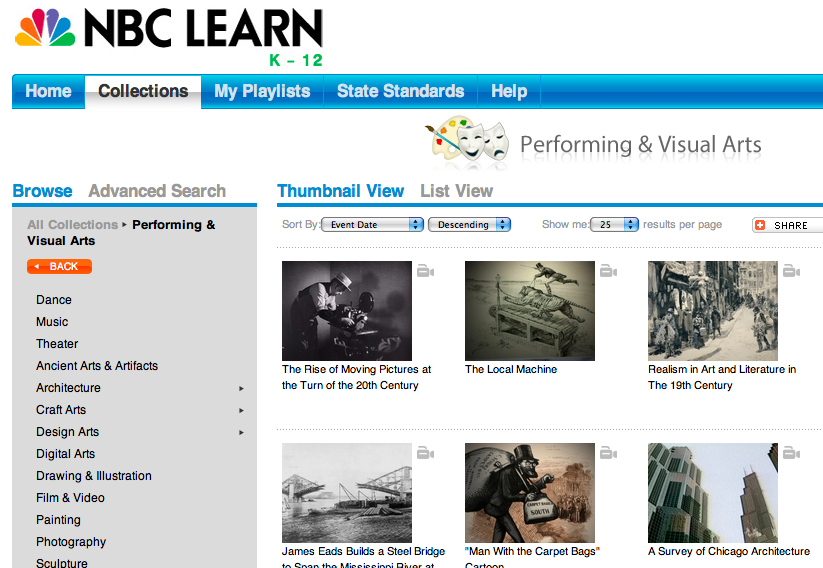Click the red plus SHARE icon
823x568 pixels.
point(760,225)
